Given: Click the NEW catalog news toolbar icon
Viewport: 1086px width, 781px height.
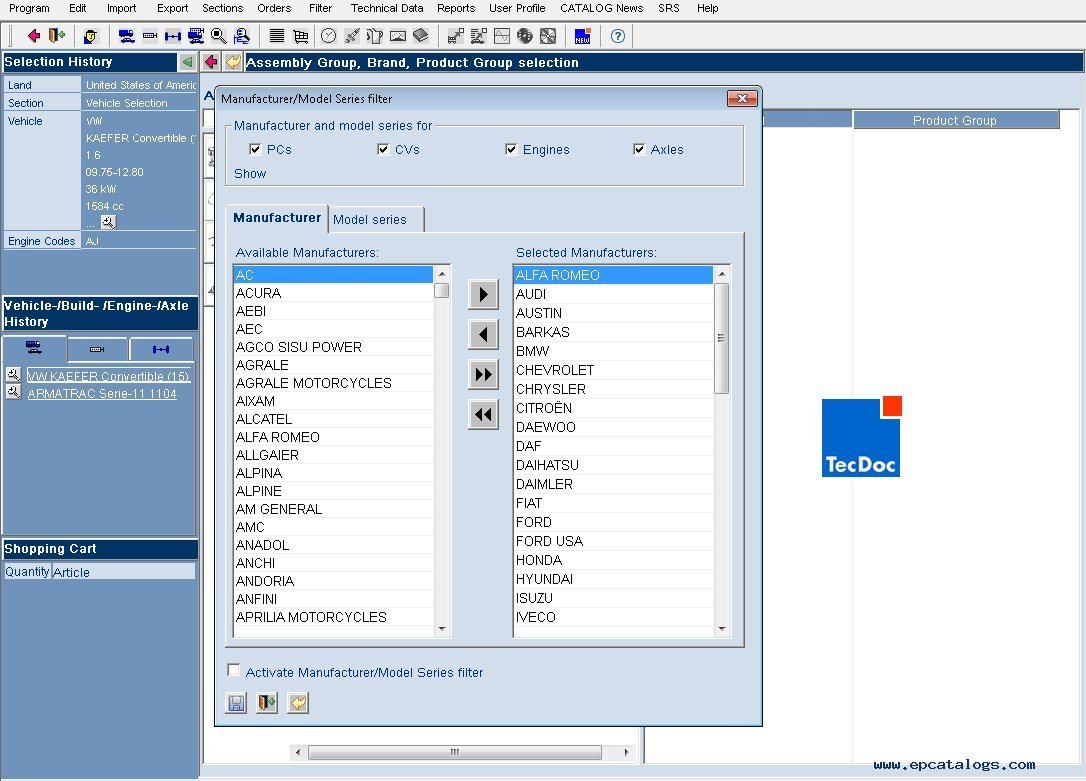Looking at the screenshot, I should click(x=582, y=36).
